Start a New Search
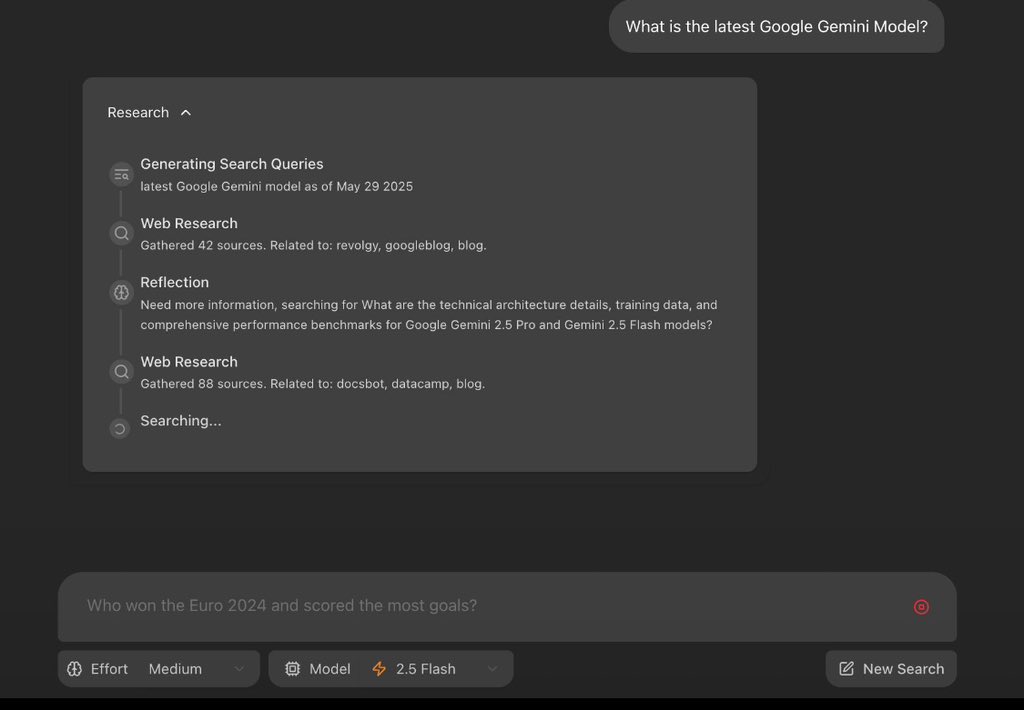 click(891, 668)
